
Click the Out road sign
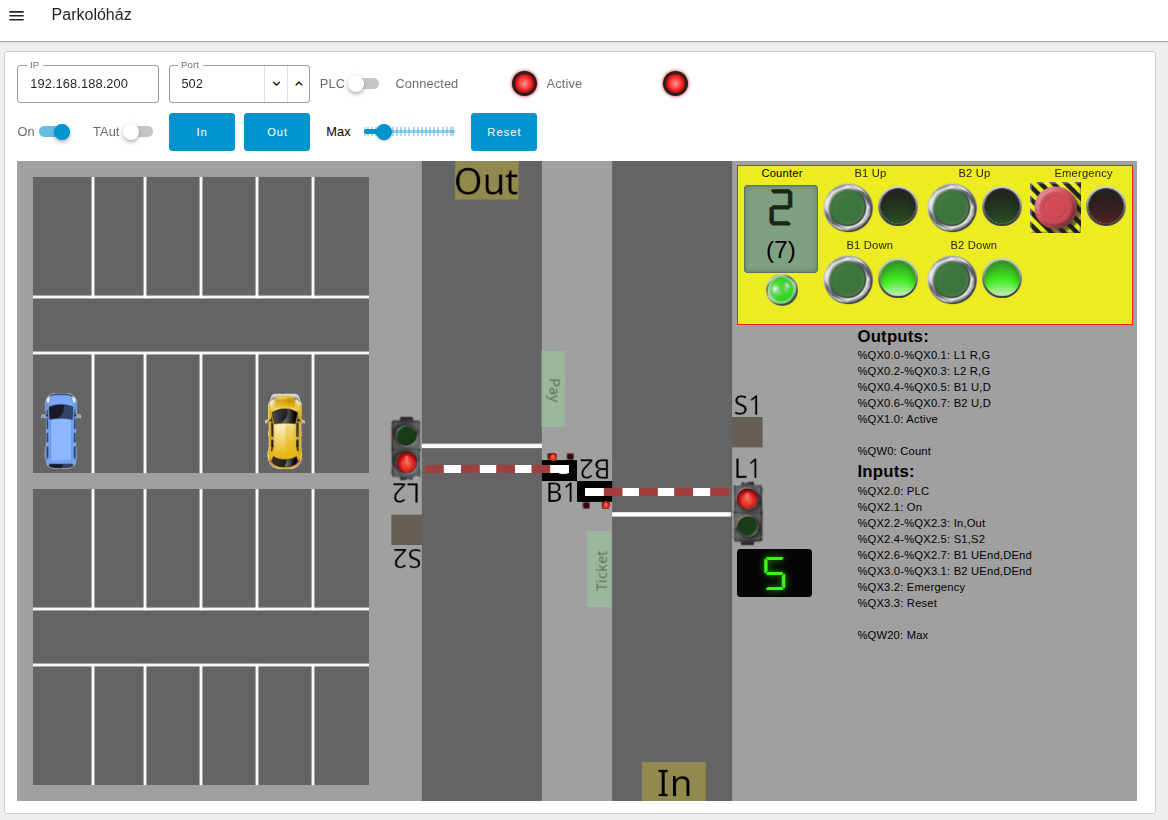[x=486, y=182]
